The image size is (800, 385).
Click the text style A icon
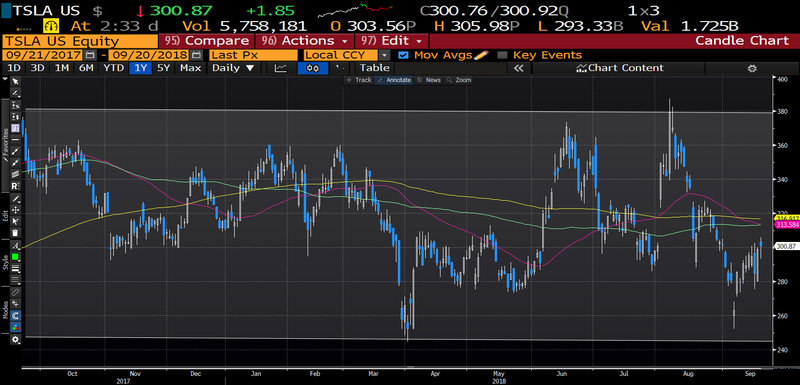click(x=15, y=245)
